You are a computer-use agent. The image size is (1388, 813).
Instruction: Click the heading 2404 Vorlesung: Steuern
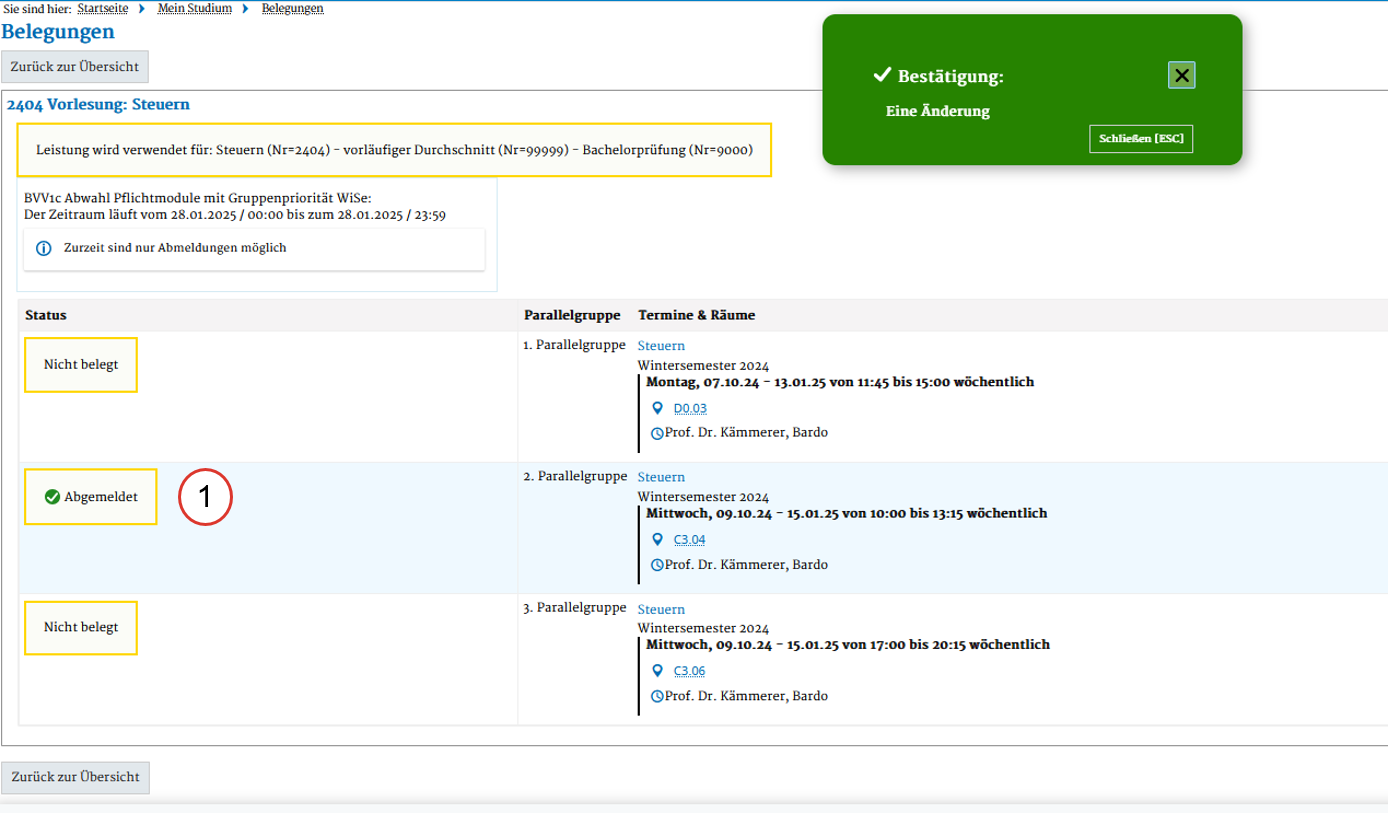click(x=98, y=104)
